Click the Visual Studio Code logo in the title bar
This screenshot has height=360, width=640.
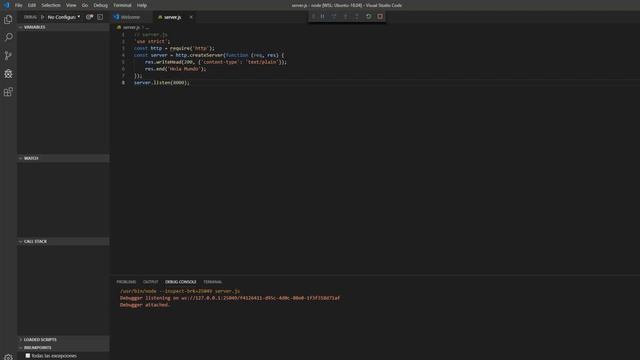pos(7,5)
